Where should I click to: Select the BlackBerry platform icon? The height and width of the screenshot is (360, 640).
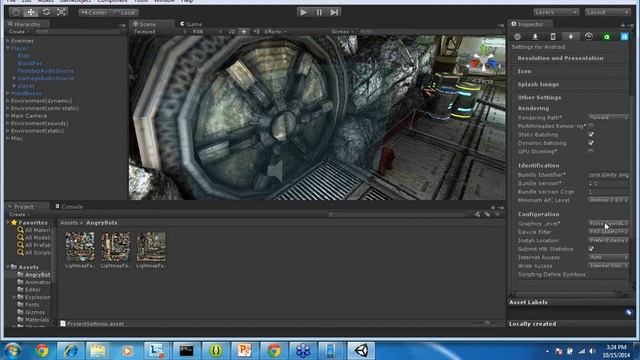click(x=589, y=37)
